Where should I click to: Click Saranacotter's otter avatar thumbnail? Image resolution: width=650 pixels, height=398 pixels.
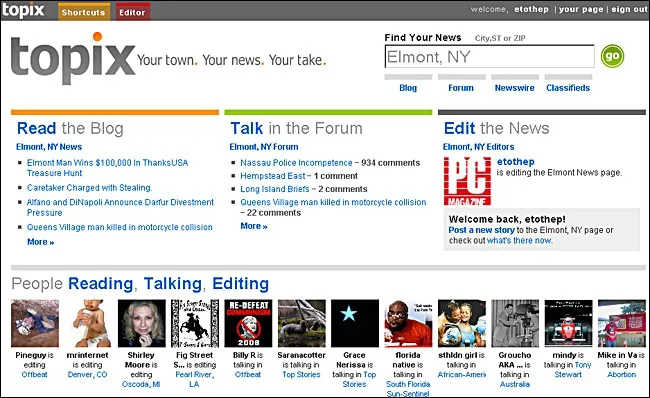[302, 323]
